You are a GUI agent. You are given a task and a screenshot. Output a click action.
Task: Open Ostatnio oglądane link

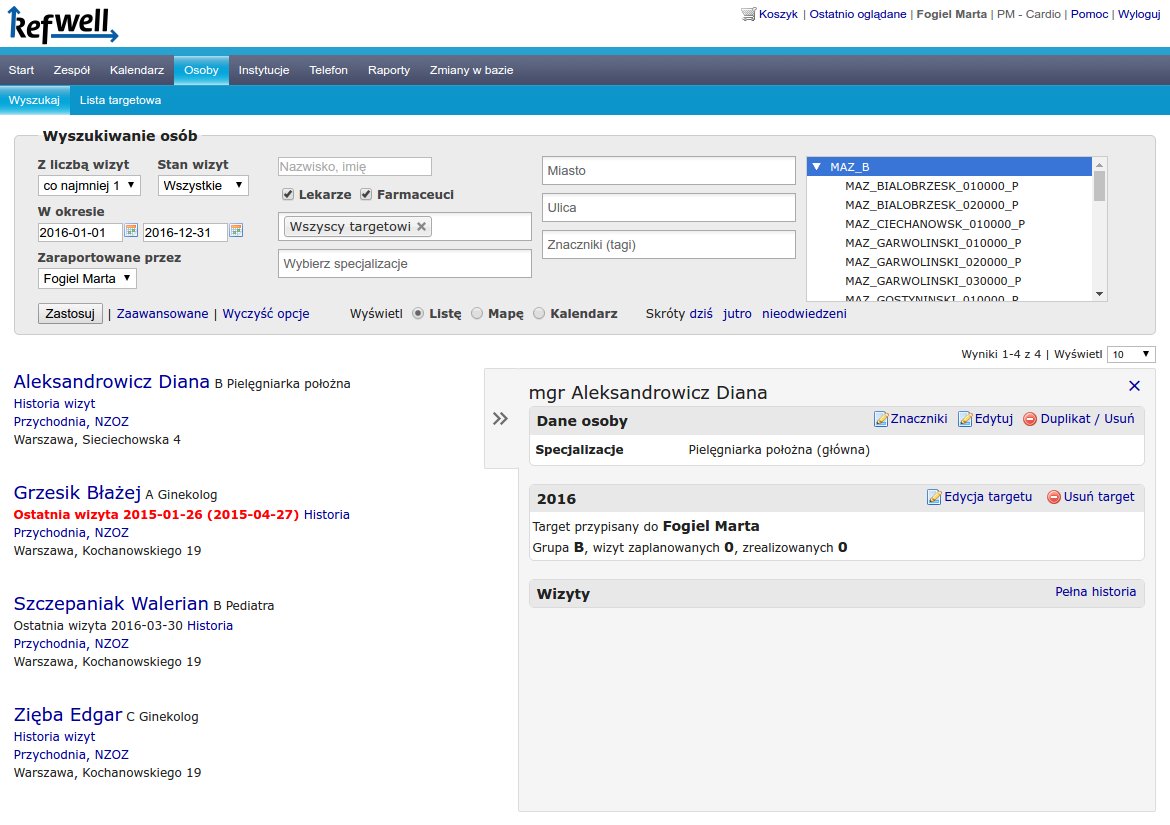point(858,14)
